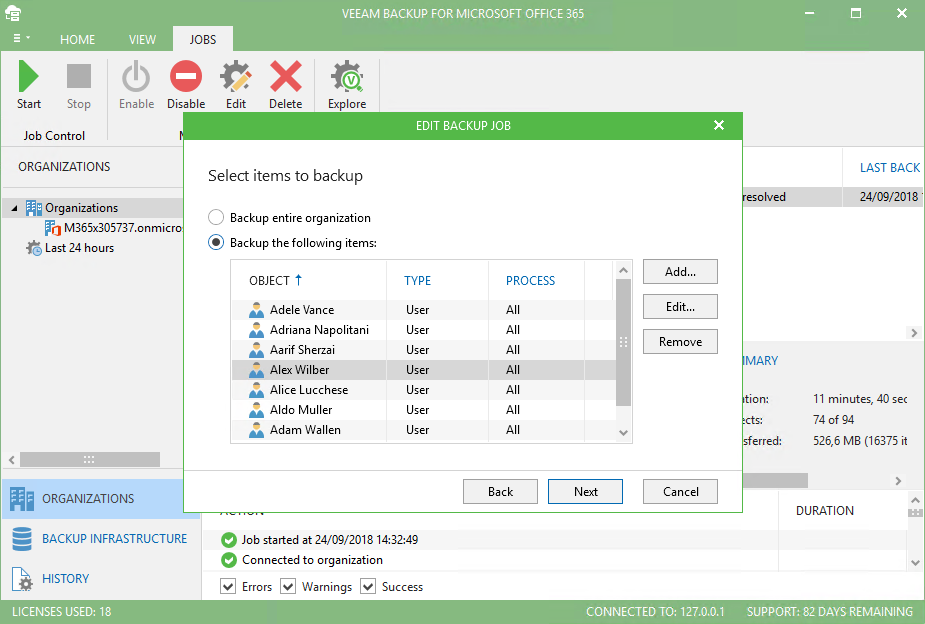Screen dimensions: 925x624
Task: Click the Delete job red X icon
Action: pyautogui.click(x=286, y=77)
